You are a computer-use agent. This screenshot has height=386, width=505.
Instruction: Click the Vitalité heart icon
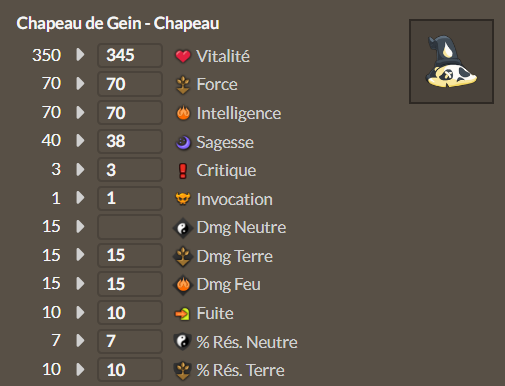click(x=183, y=56)
